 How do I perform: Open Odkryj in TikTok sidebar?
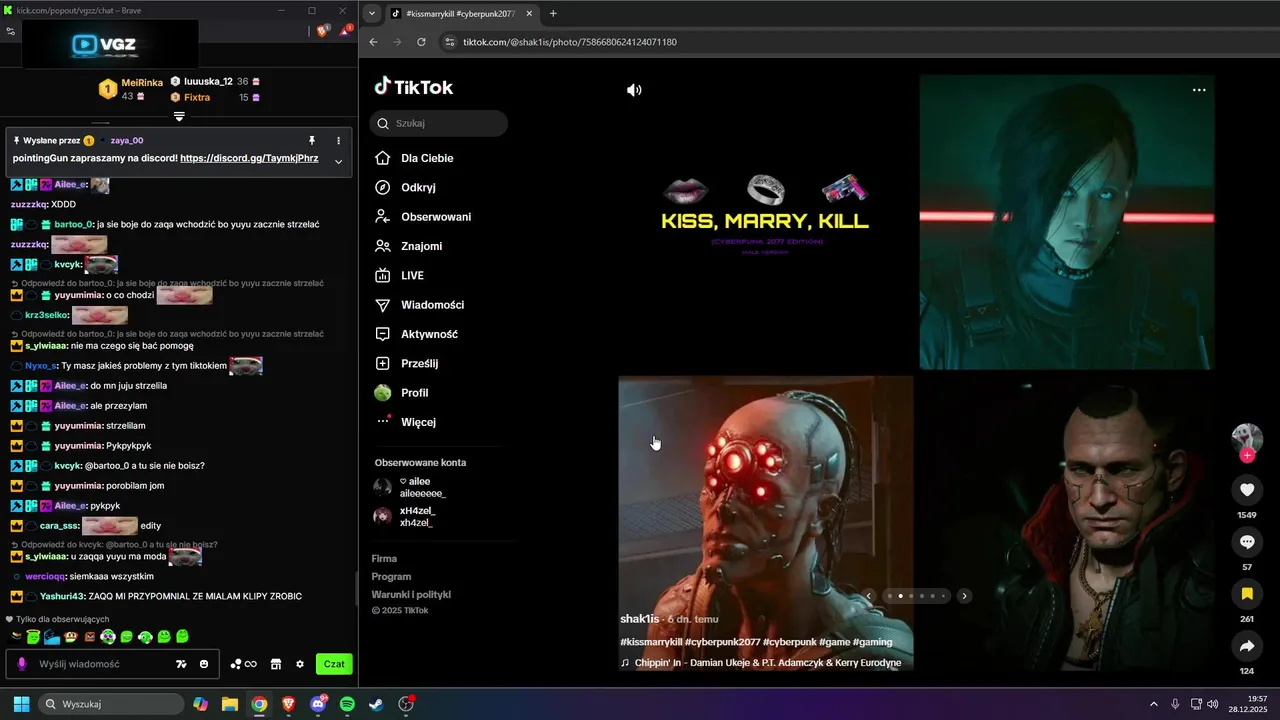[x=405, y=187]
